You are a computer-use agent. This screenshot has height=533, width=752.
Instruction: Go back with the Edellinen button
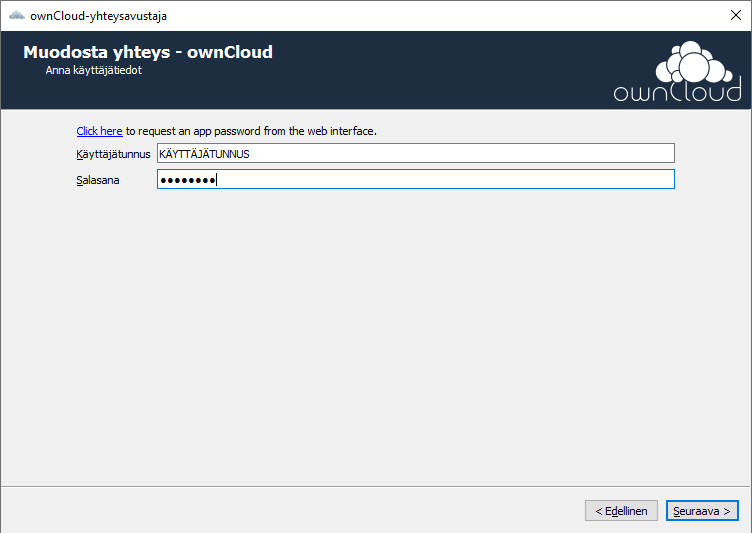coord(621,511)
